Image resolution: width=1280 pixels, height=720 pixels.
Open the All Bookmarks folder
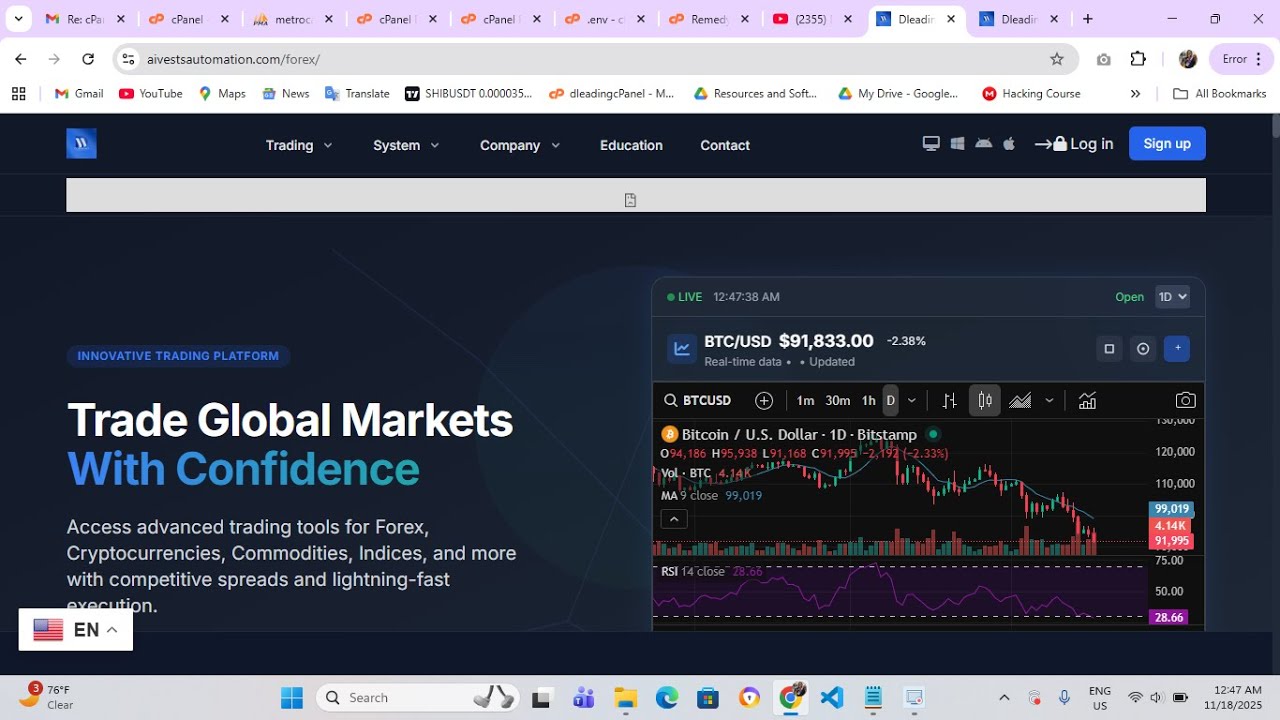point(1219,94)
